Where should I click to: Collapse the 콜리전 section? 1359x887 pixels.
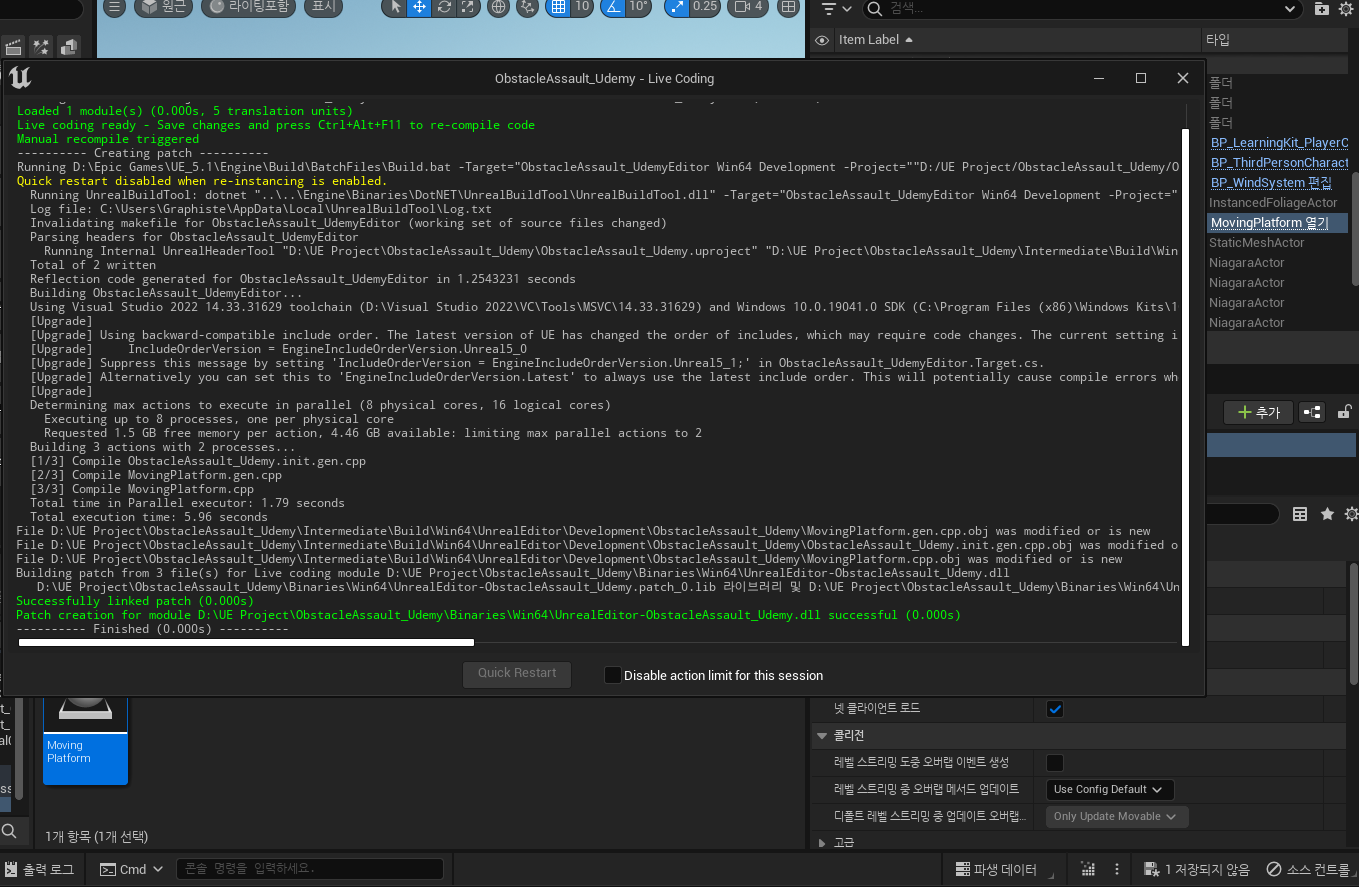pyautogui.click(x=822, y=736)
